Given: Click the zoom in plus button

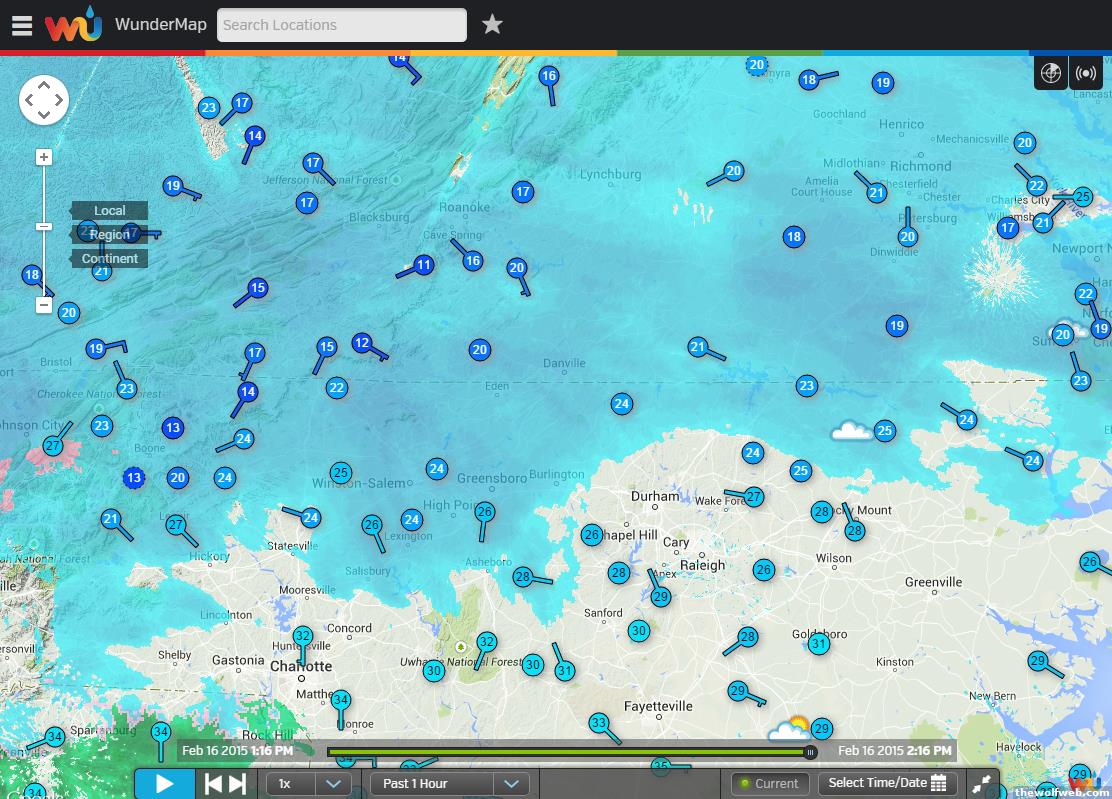Looking at the screenshot, I should tap(44, 157).
